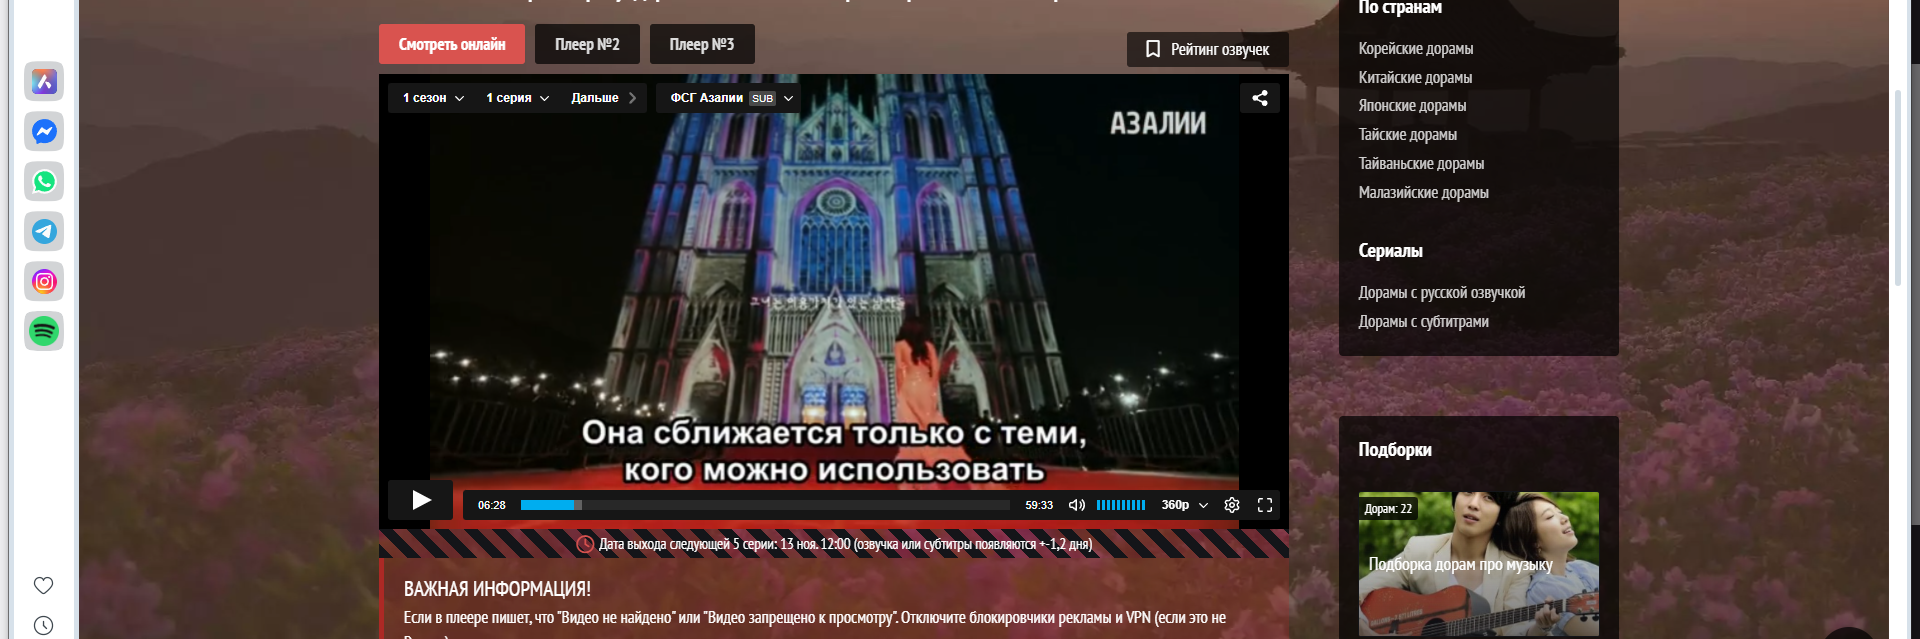The image size is (1920, 639).
Task: Open WhatsApp in the sidebar
Action: (x=44, y=181)
